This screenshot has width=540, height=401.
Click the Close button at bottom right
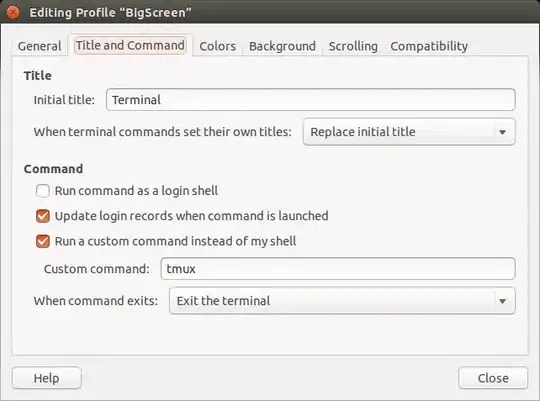493,378
